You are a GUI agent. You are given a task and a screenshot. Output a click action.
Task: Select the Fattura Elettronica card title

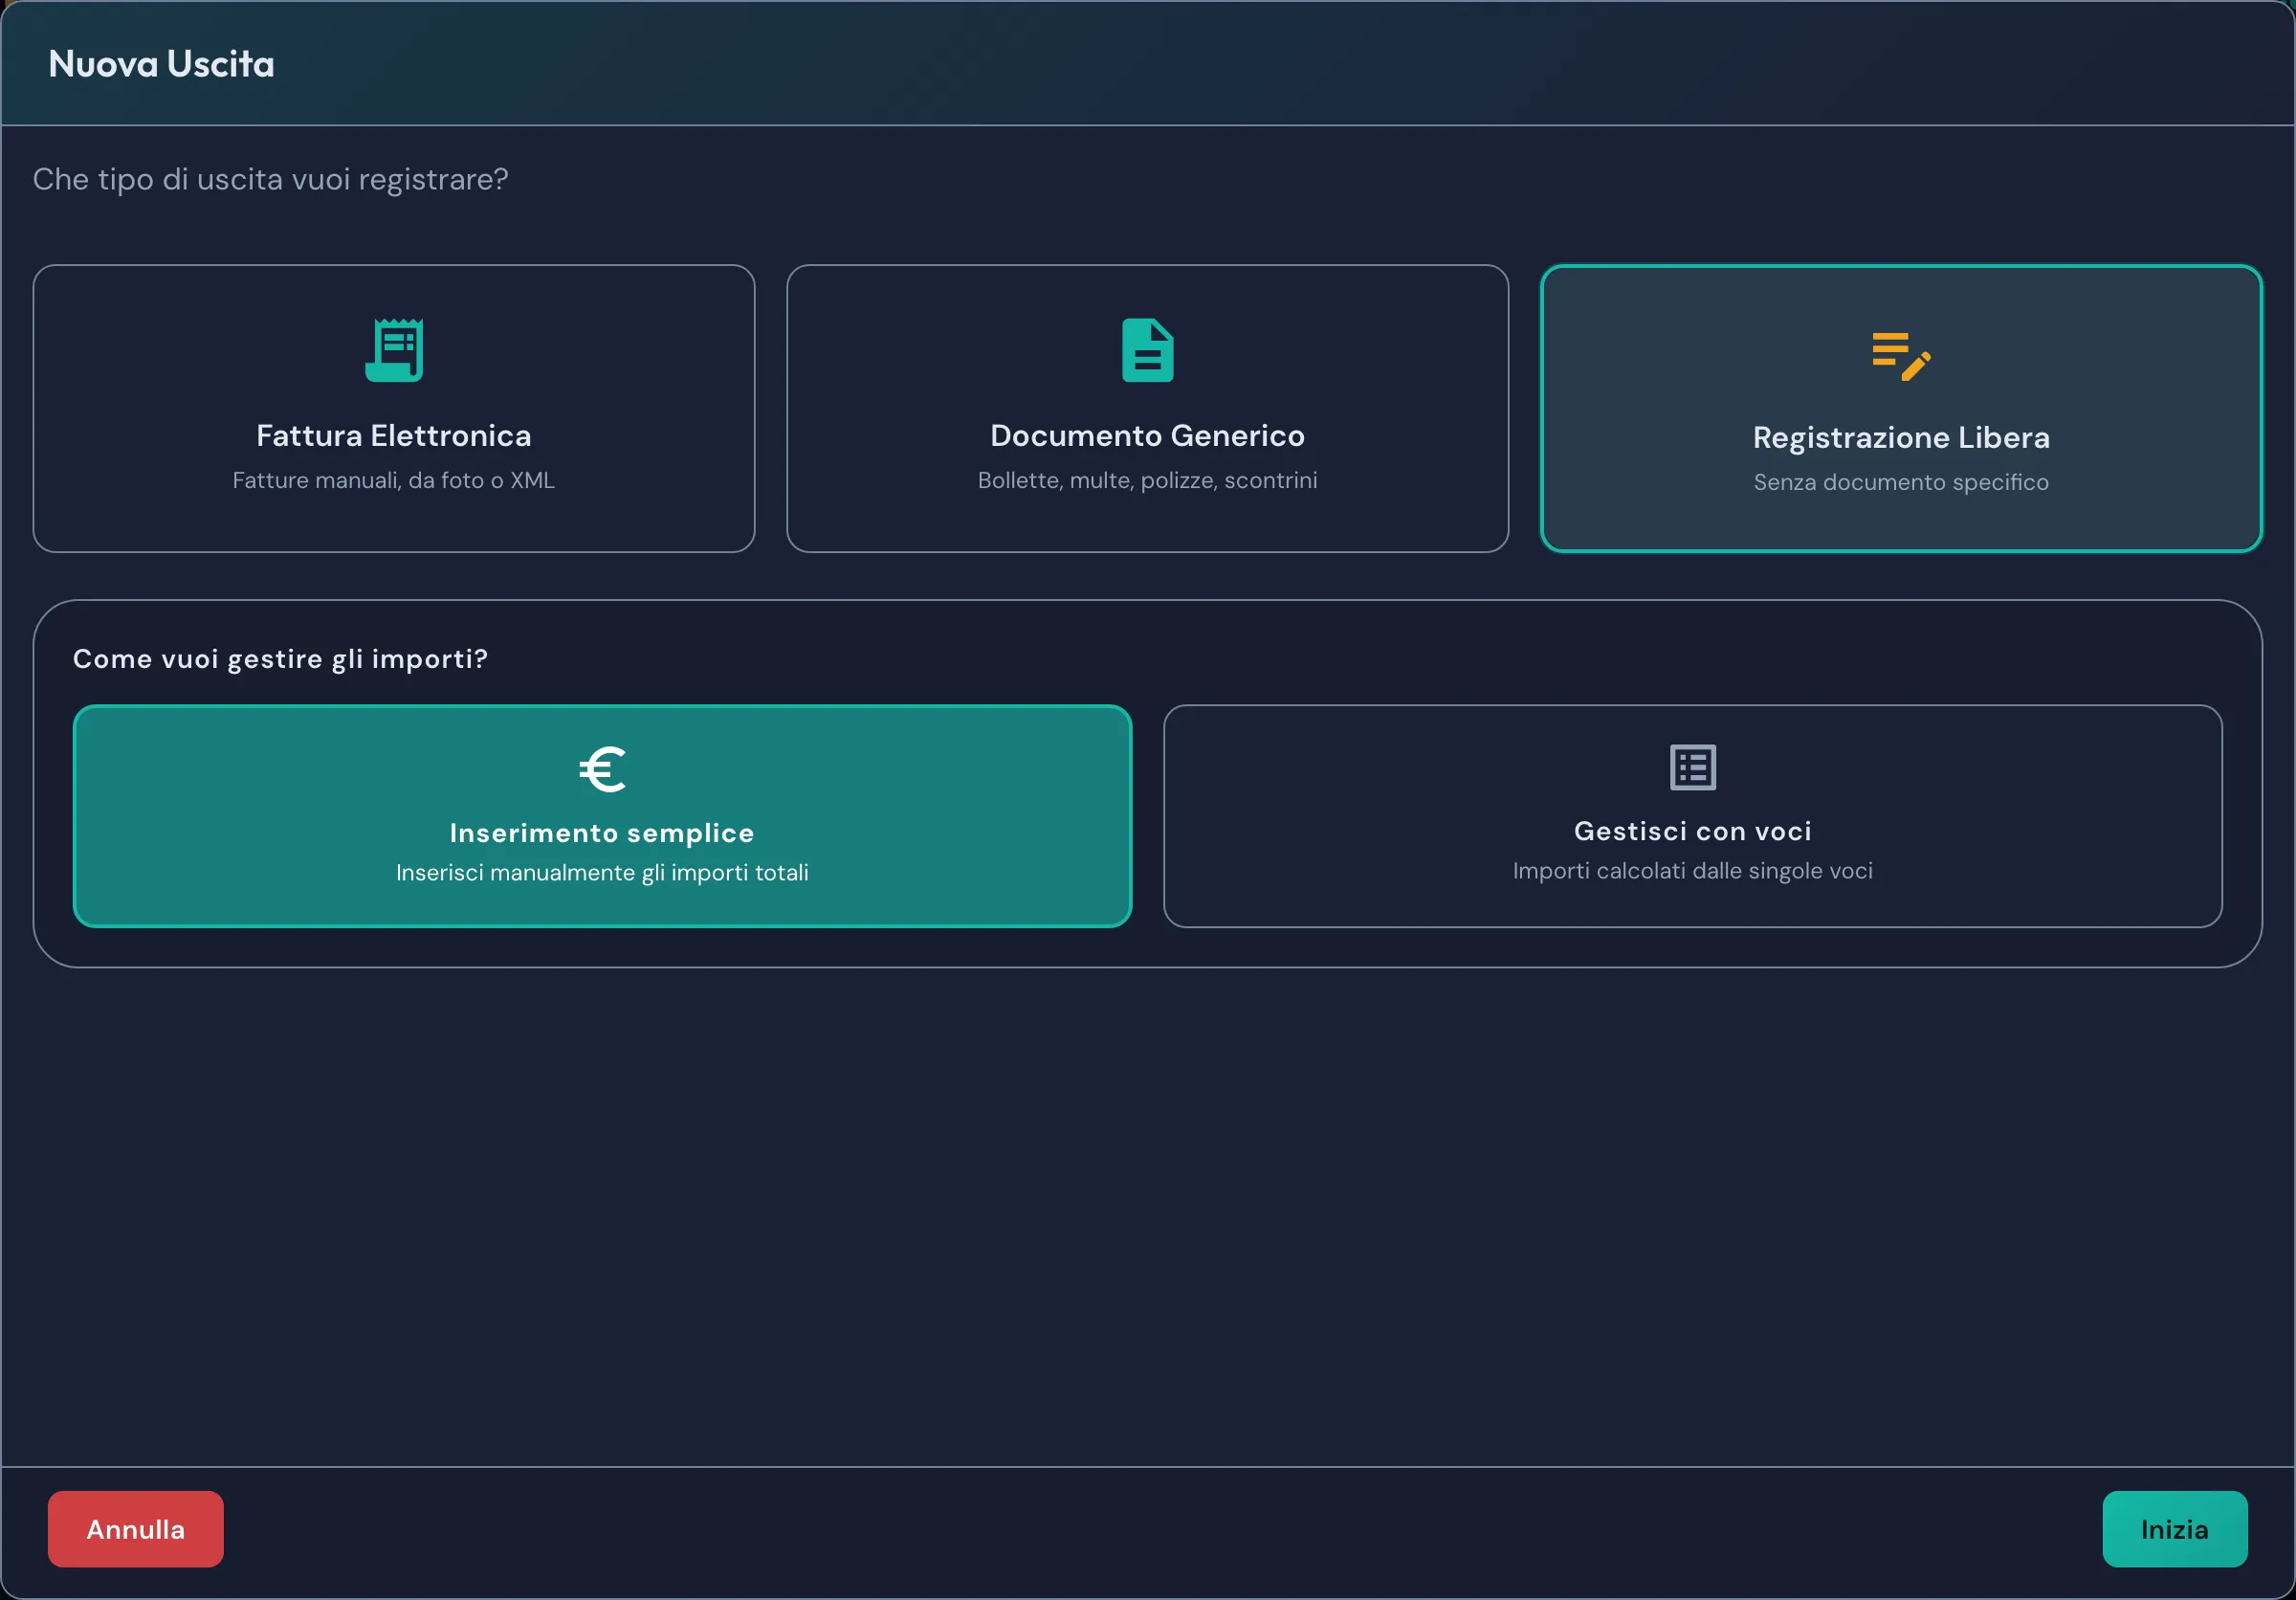394,436
